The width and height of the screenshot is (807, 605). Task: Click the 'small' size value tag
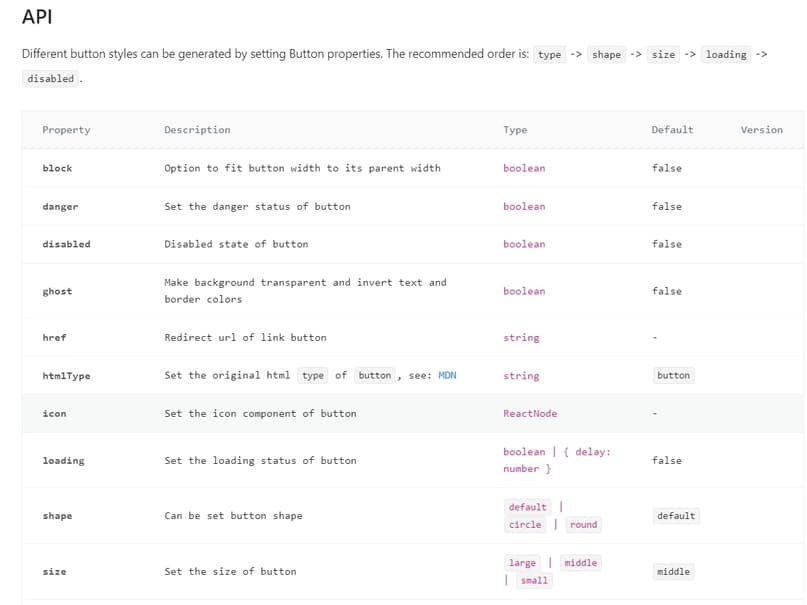(x=534, y=581)
